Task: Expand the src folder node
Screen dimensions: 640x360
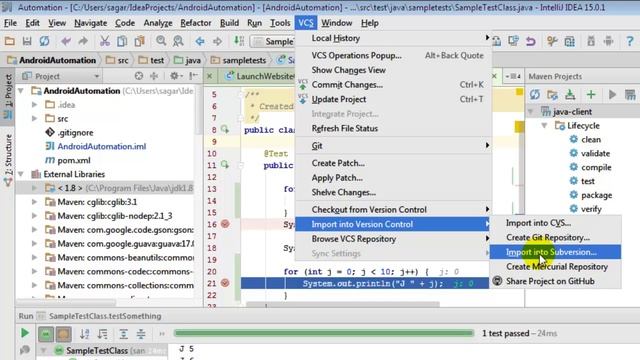Action: (x=35, y=119)
